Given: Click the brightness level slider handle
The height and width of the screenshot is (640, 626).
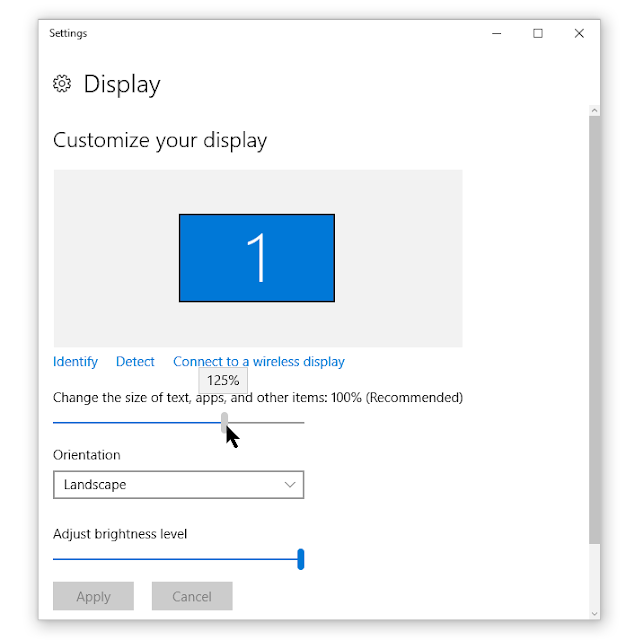Looking at the screenshot, I should (301, 559).
